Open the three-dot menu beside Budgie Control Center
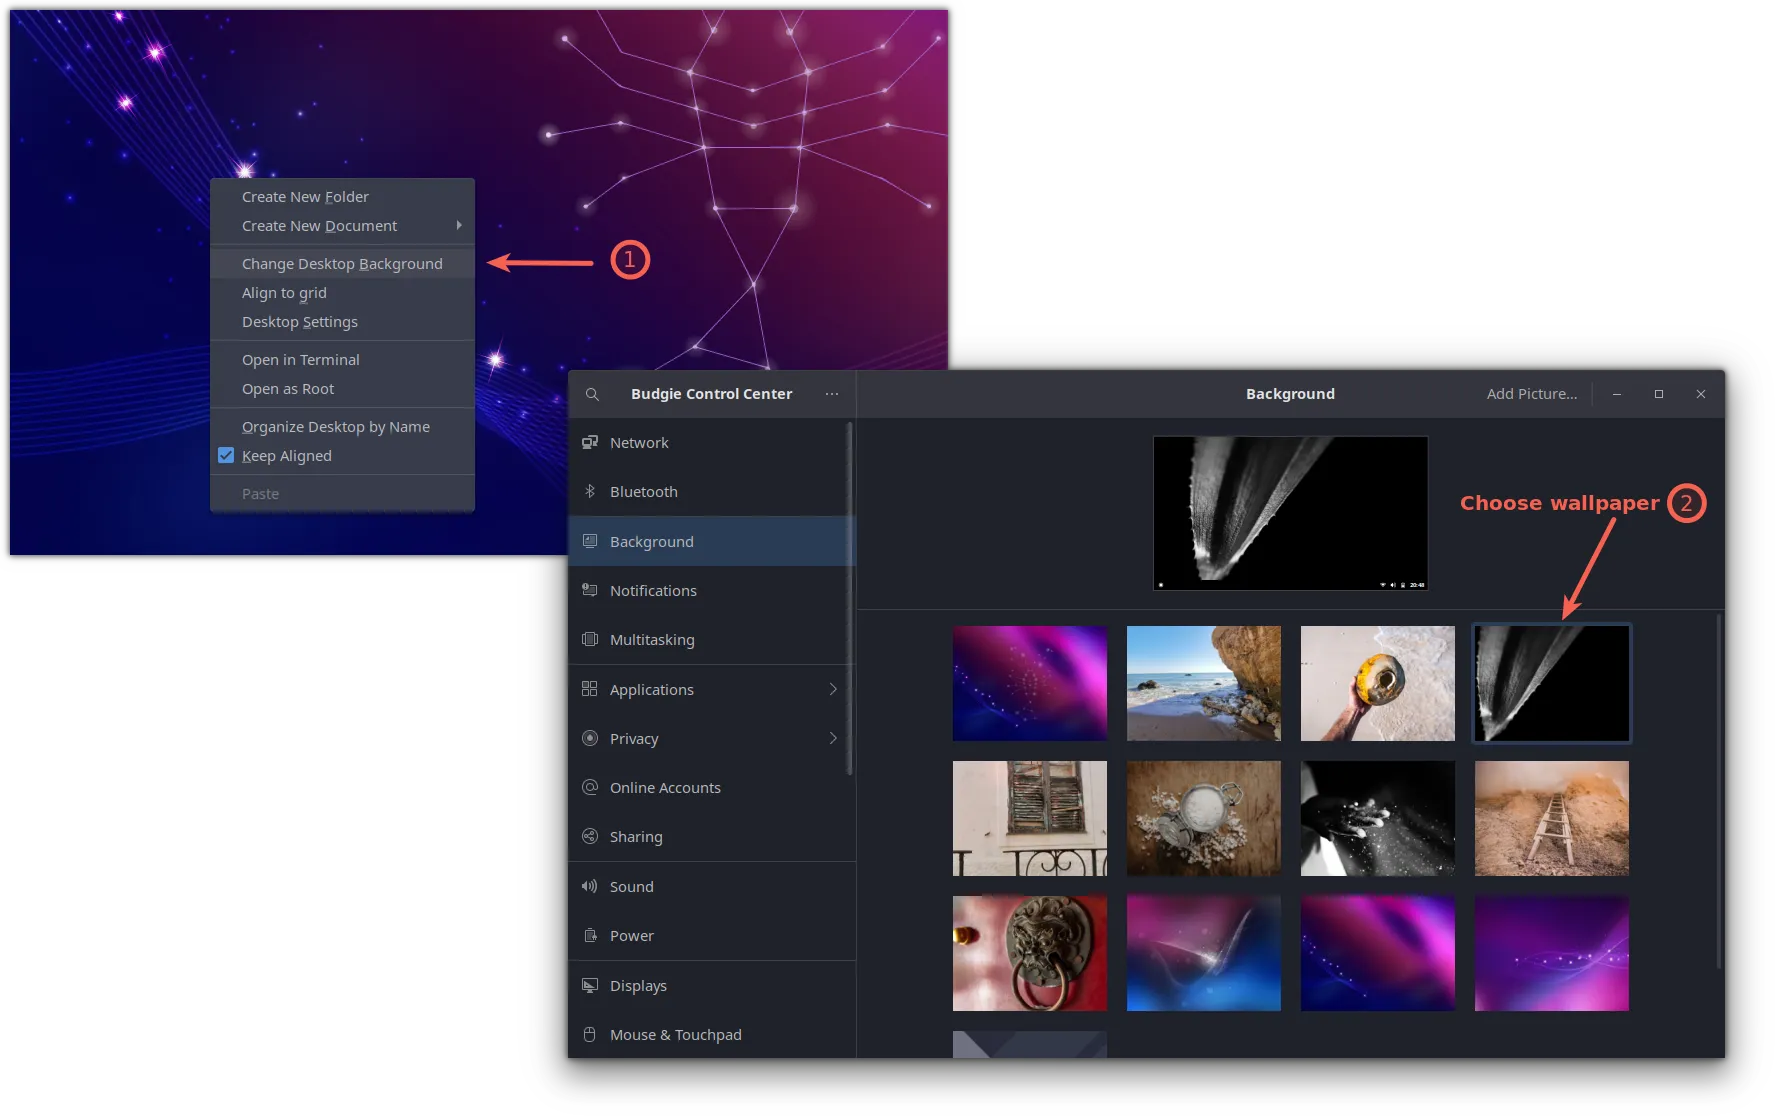 tap(831, 394)
